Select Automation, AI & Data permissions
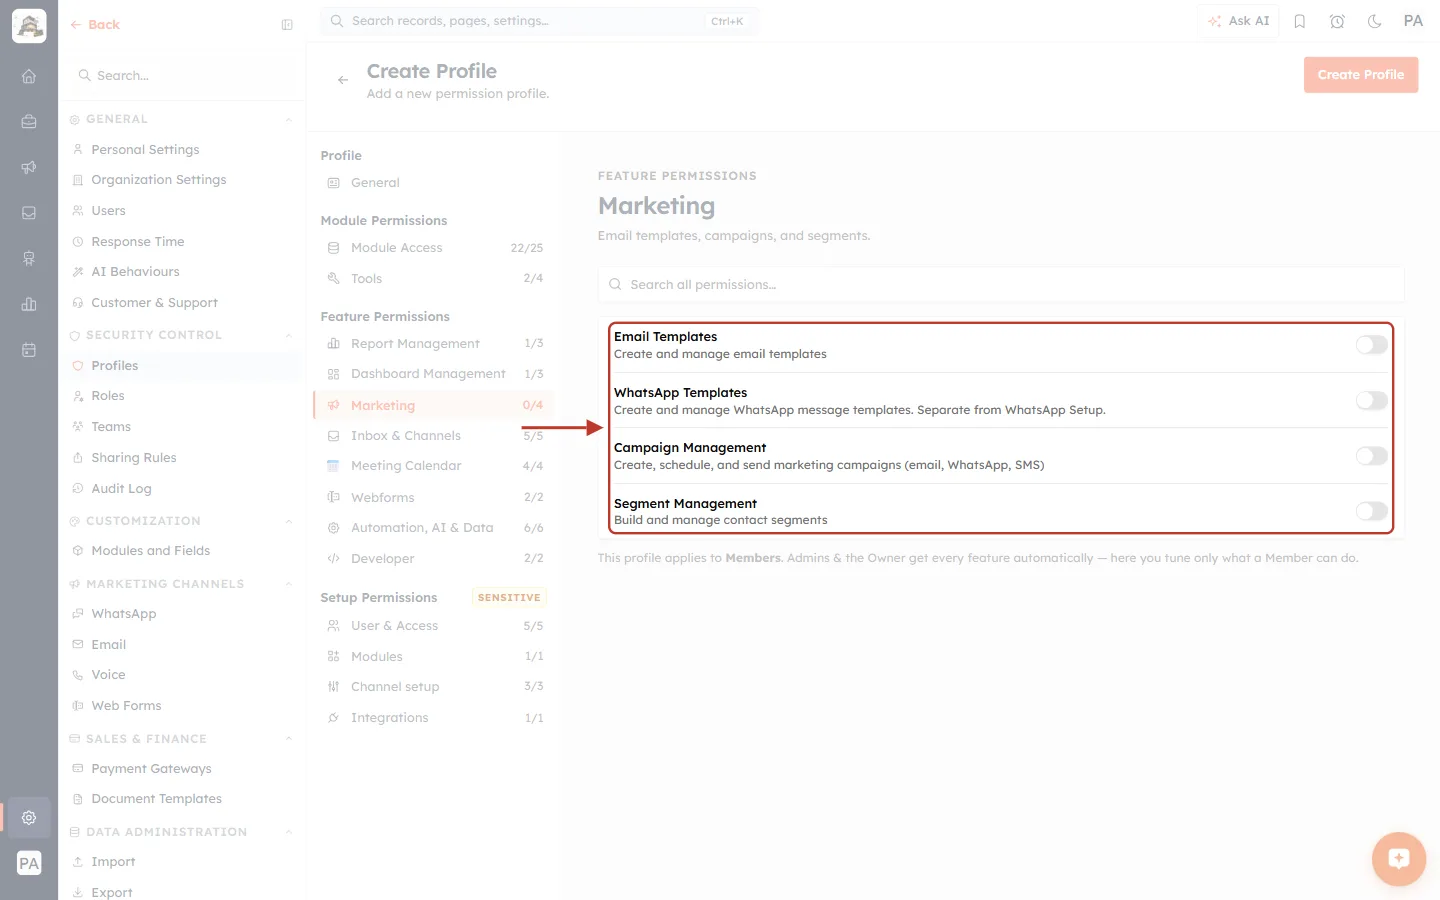 coord(434,528)
